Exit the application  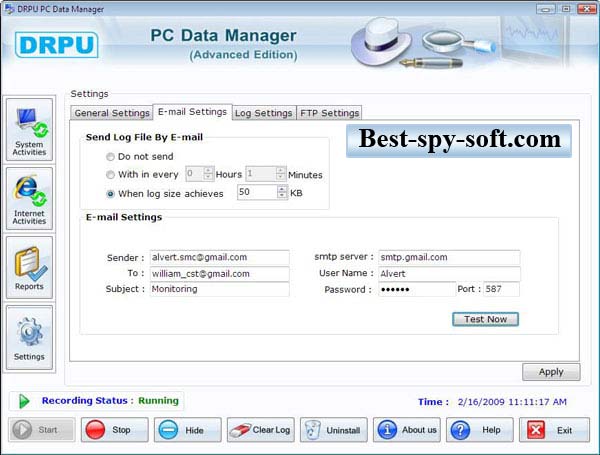tap(554, 430)
